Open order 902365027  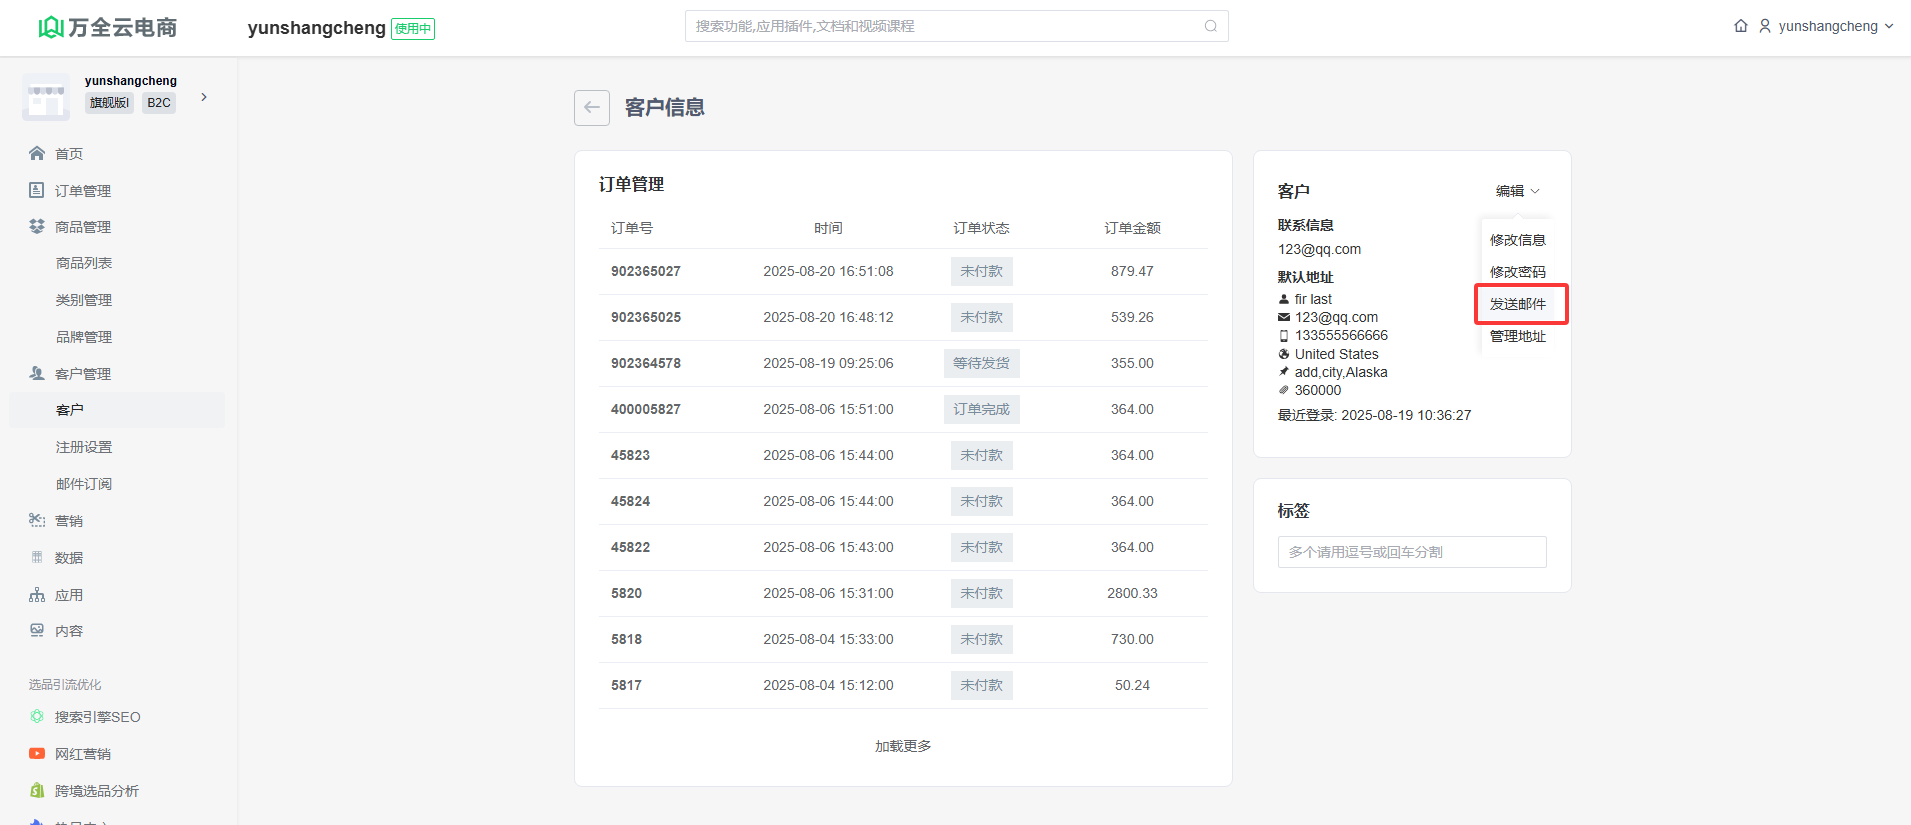coord(646,271)
